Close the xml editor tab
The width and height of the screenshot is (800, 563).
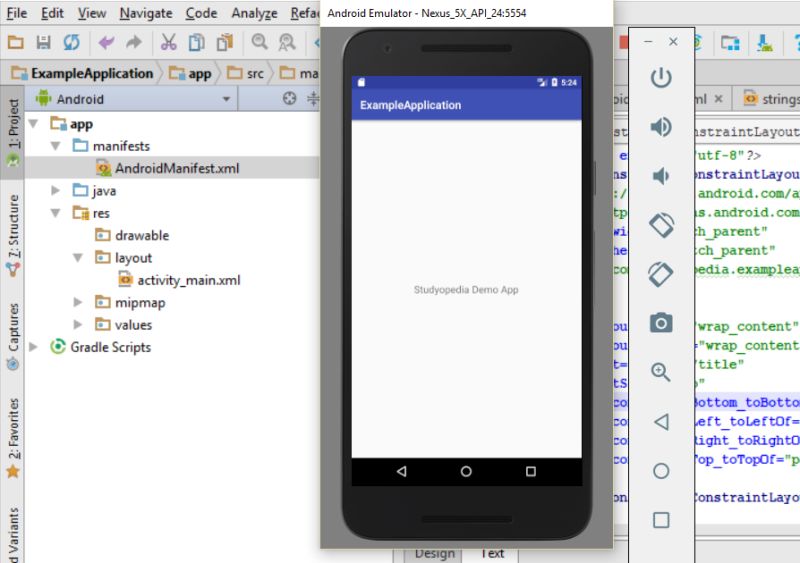pos(718,99)
